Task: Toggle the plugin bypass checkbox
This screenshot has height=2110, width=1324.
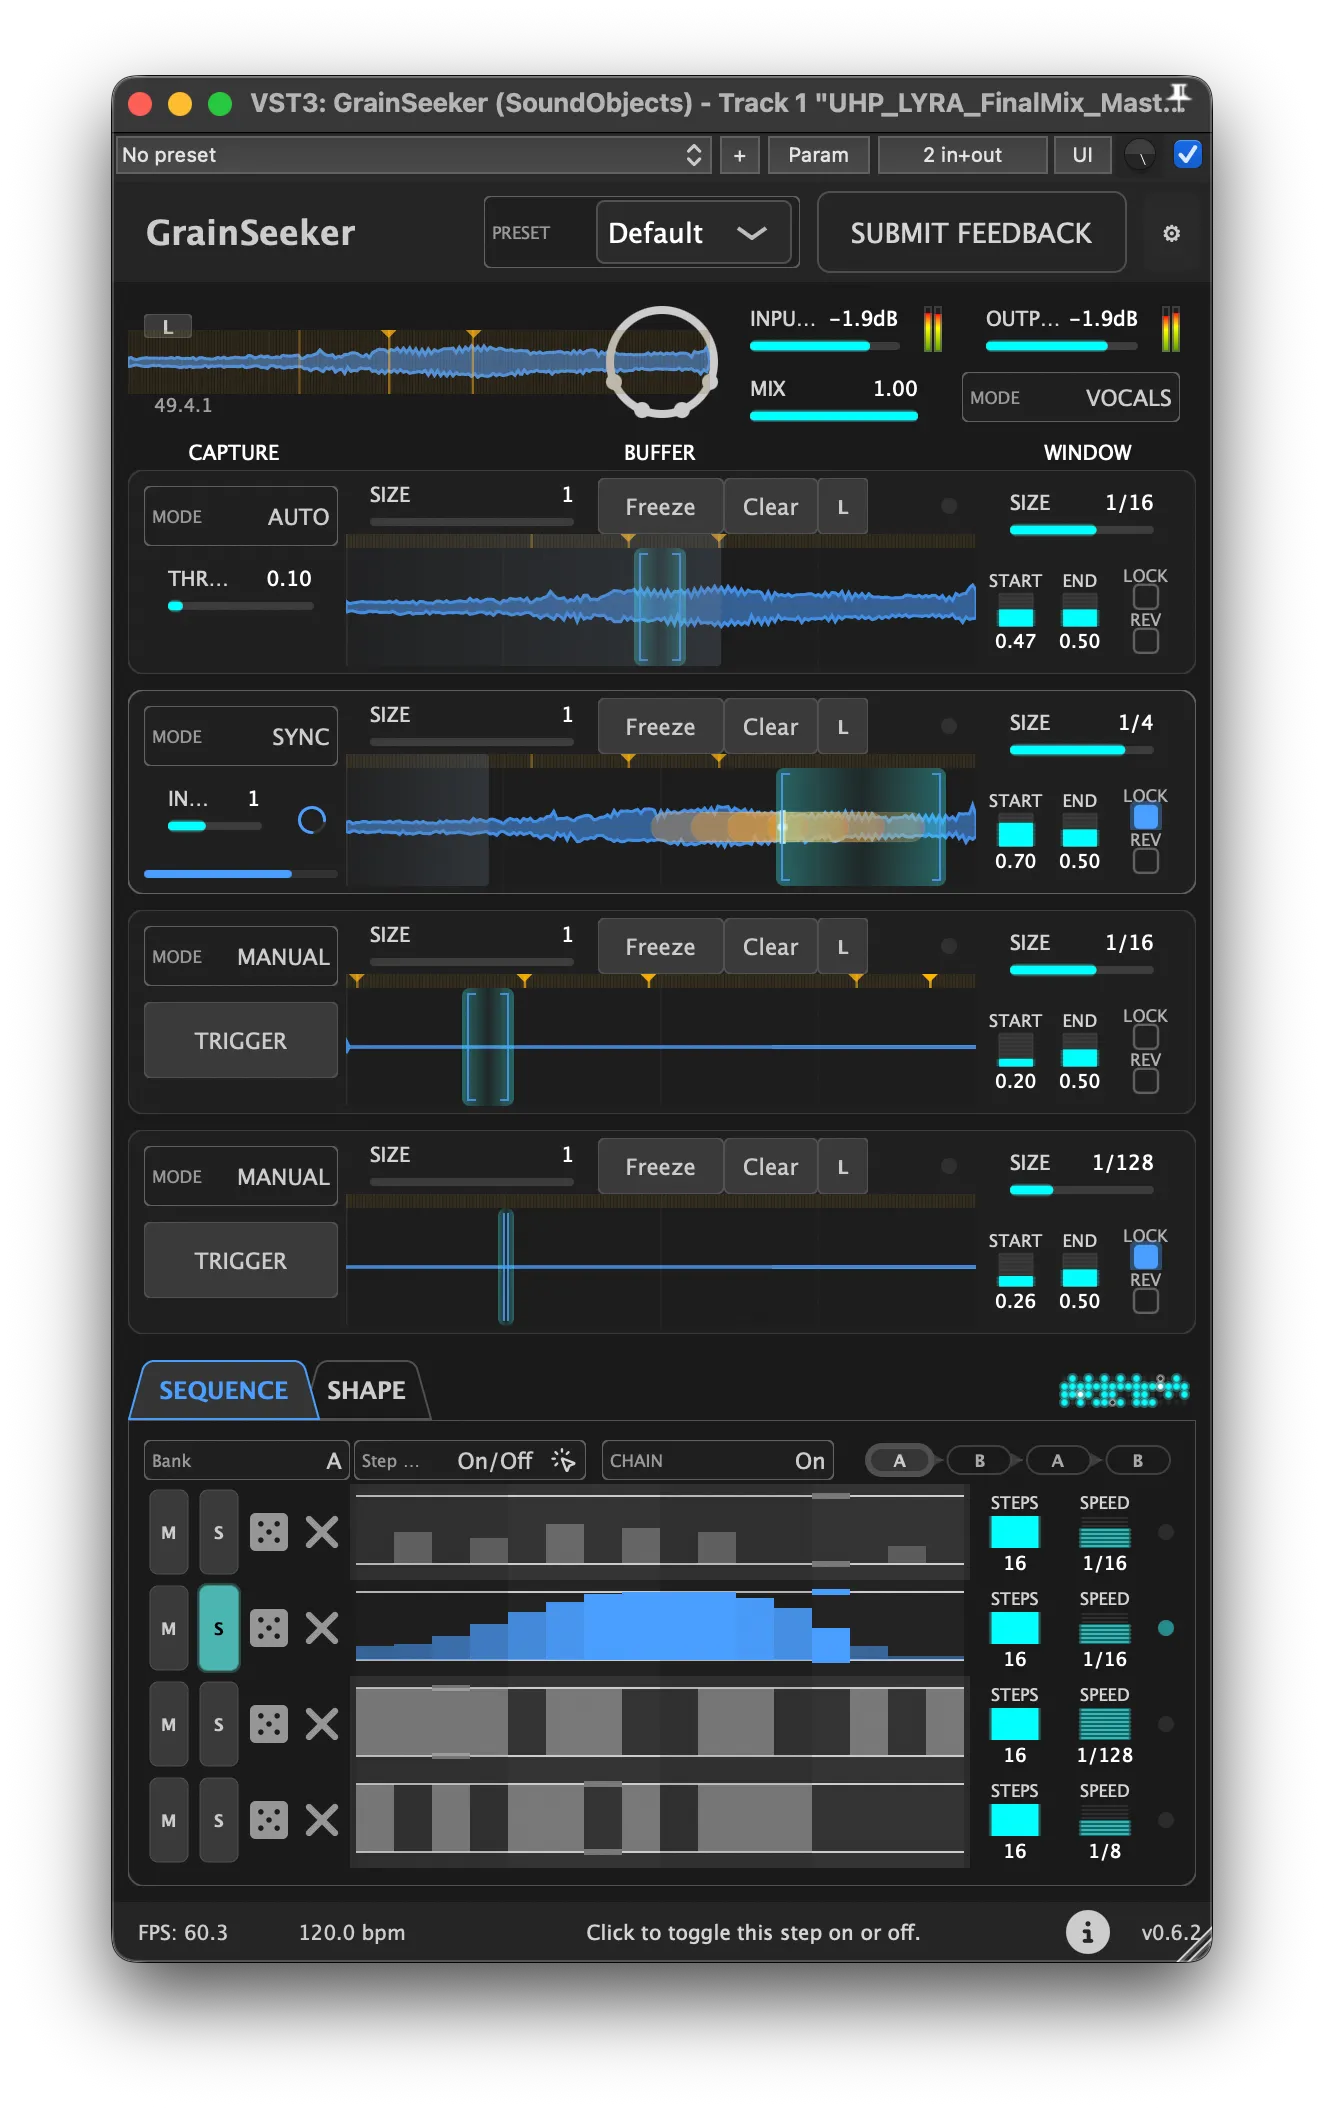Action: coord(1188,155)
